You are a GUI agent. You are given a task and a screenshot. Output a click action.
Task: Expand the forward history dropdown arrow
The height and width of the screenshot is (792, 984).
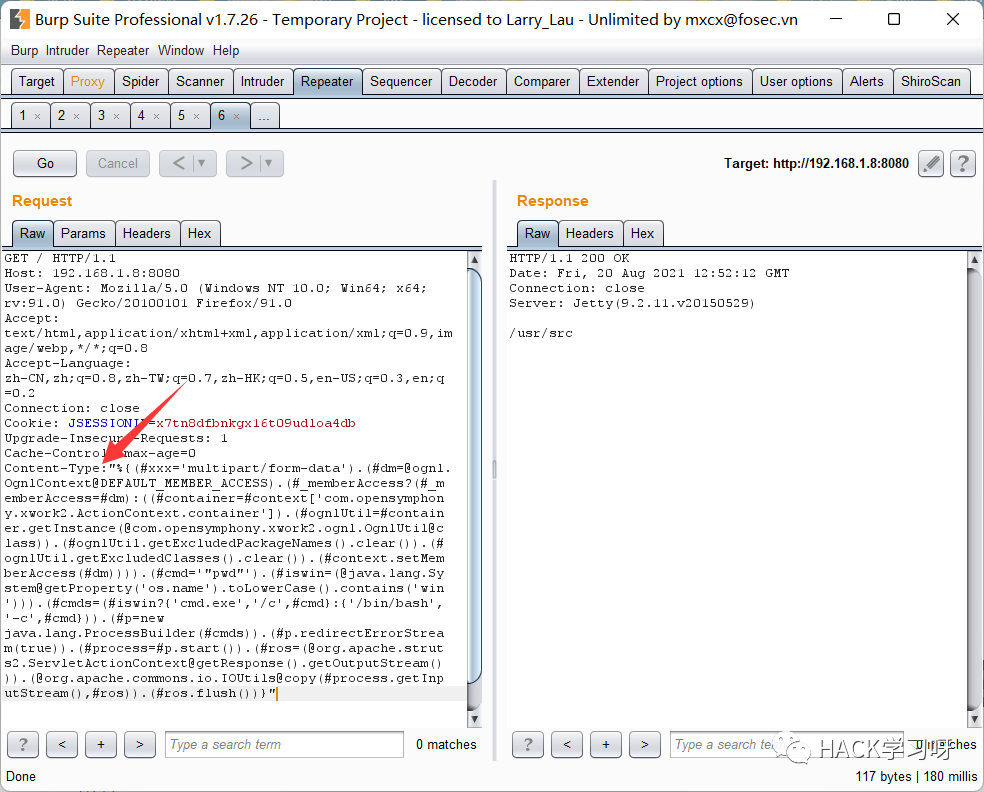[x=269, y=164]
